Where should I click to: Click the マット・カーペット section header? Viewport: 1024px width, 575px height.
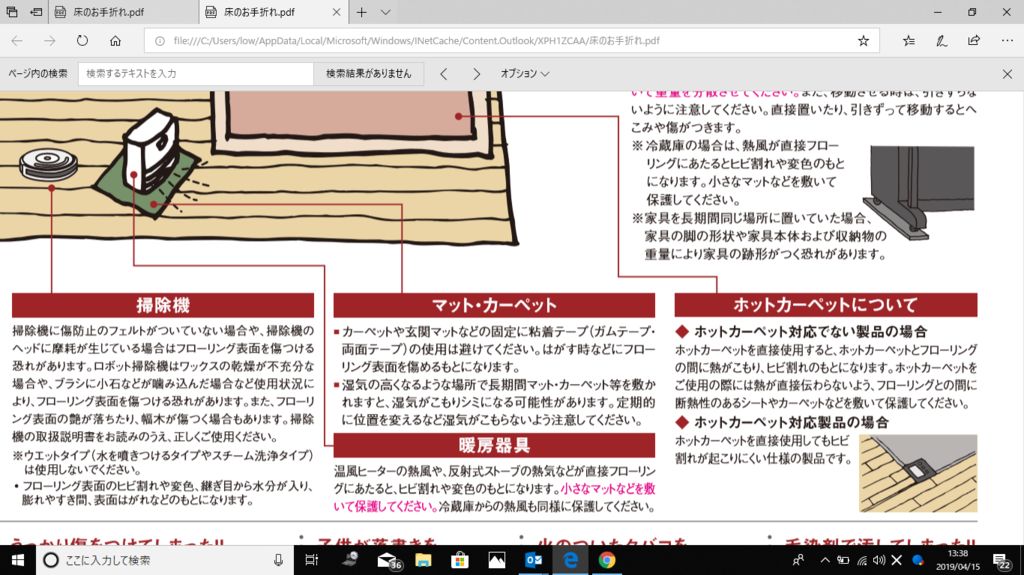point(494,305)
